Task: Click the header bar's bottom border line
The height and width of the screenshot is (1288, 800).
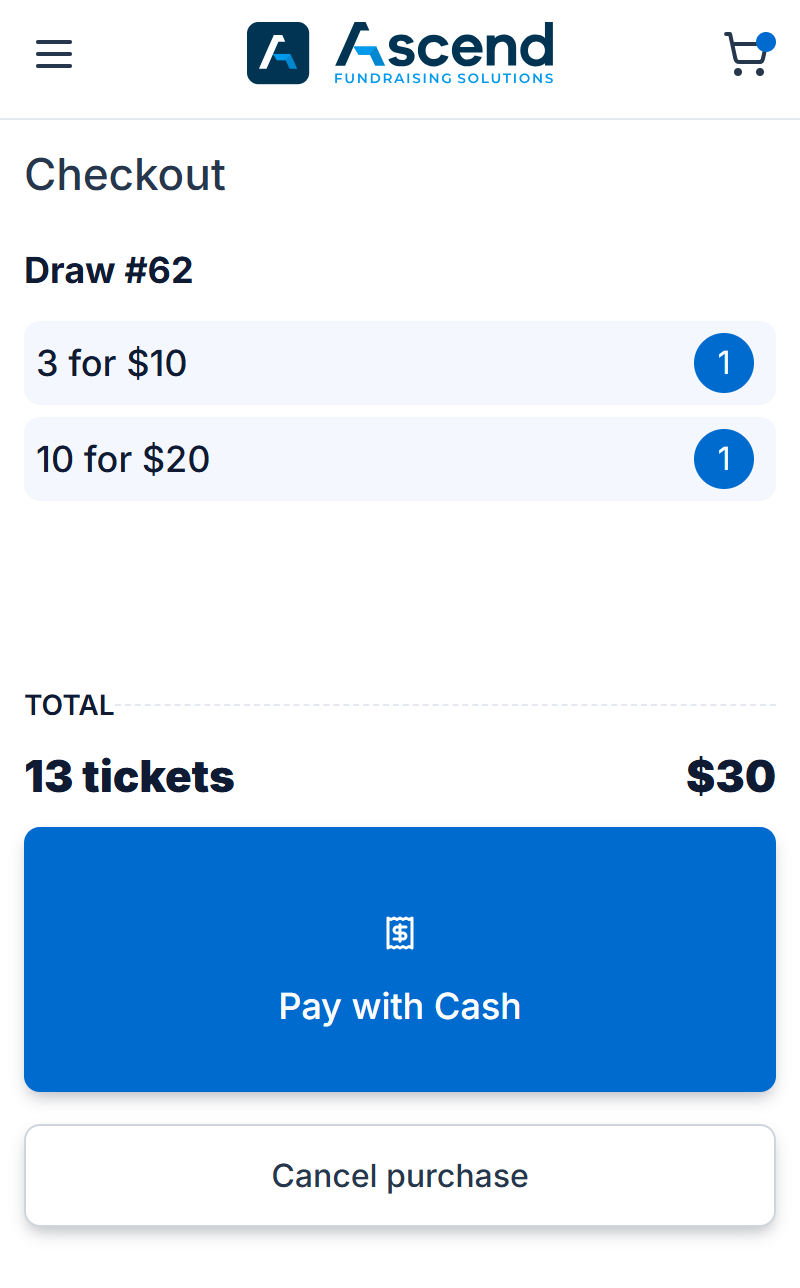Action: point(400,119)
